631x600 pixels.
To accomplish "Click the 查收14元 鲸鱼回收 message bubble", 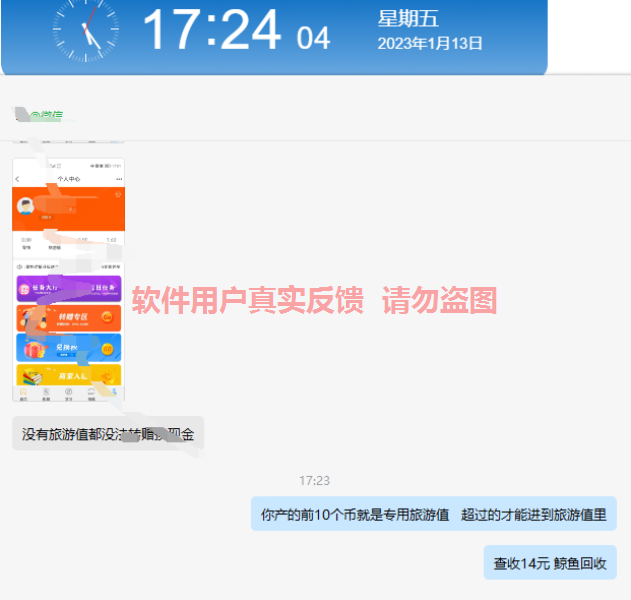I will [549, 562].
